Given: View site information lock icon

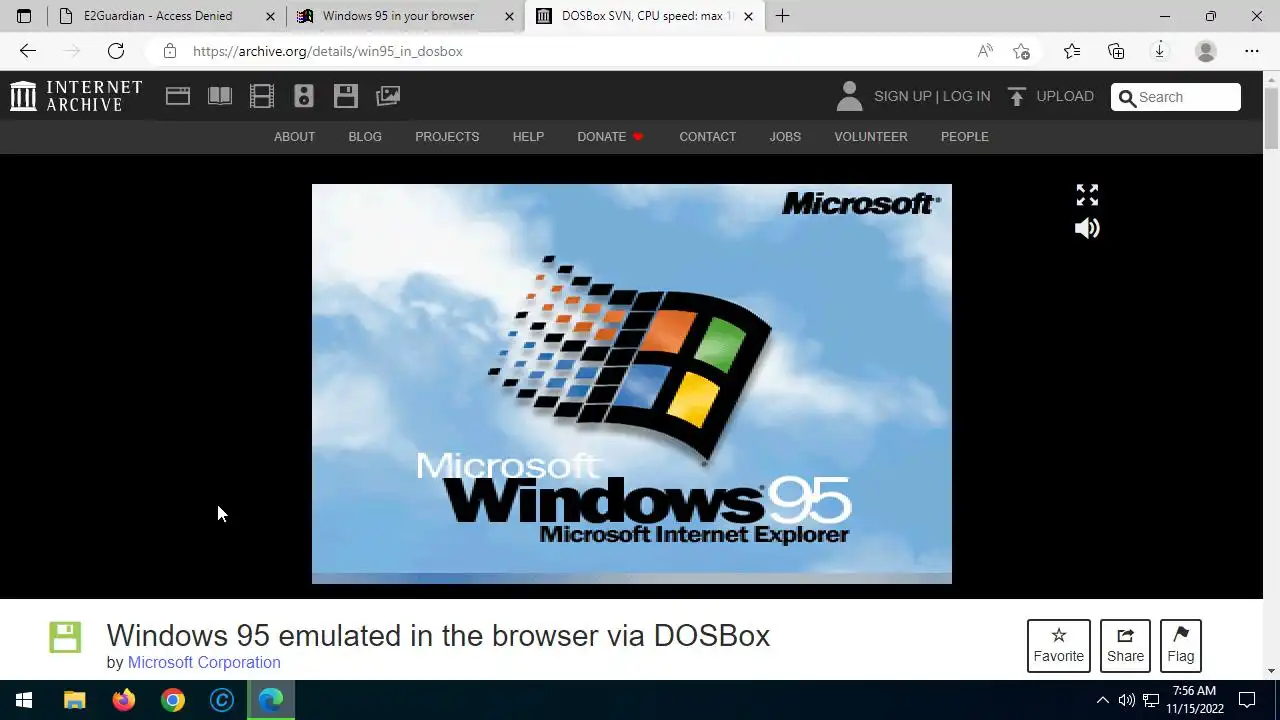Looking at the screenshot, I should click(x=170, y=51).
